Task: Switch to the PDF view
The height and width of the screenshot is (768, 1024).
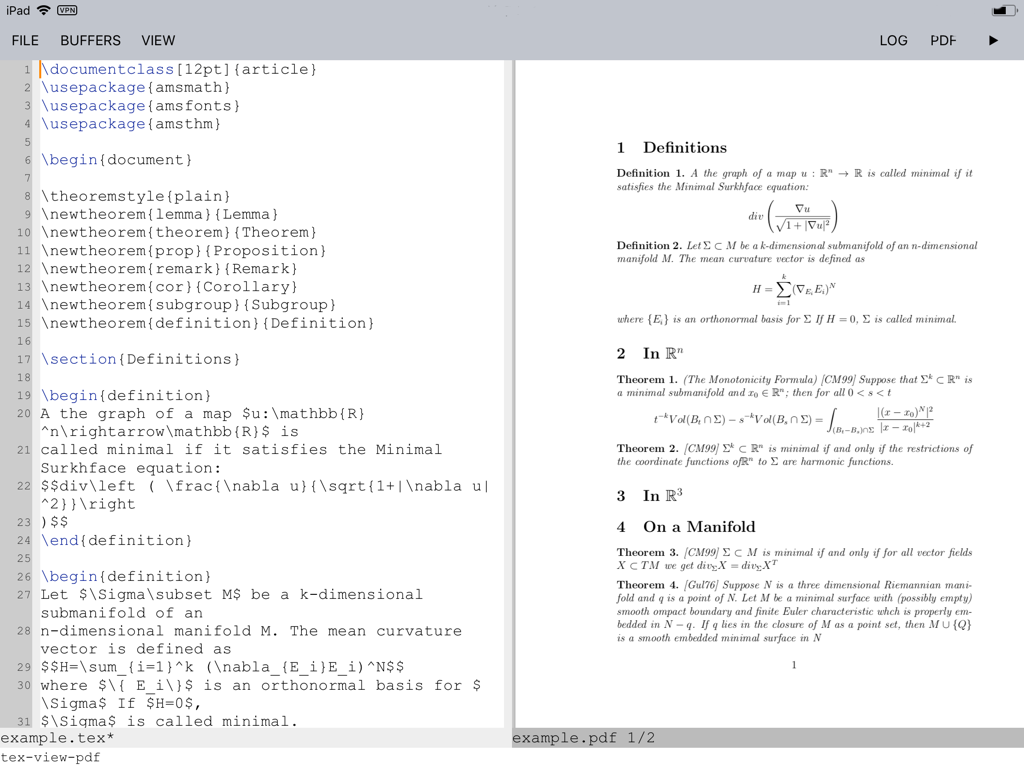Action: click(x=943, y=40)
